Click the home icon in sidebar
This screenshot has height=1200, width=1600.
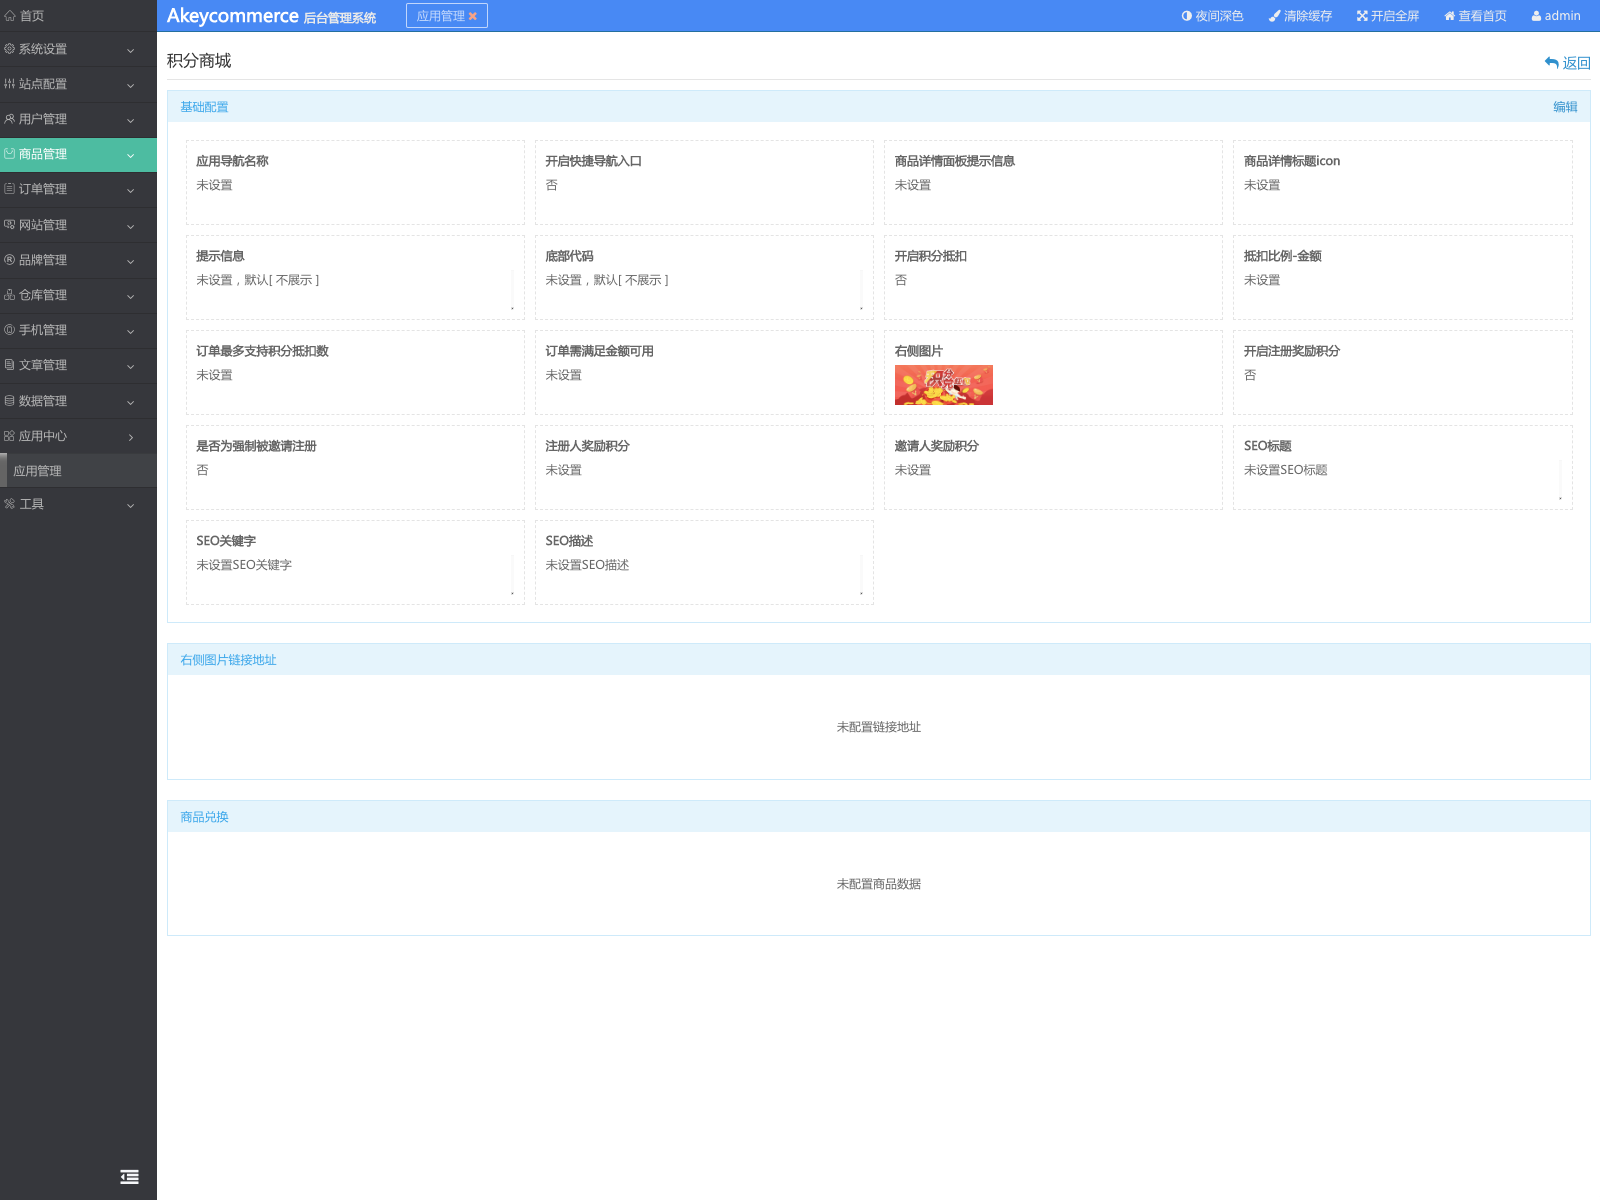pos(10,16)
